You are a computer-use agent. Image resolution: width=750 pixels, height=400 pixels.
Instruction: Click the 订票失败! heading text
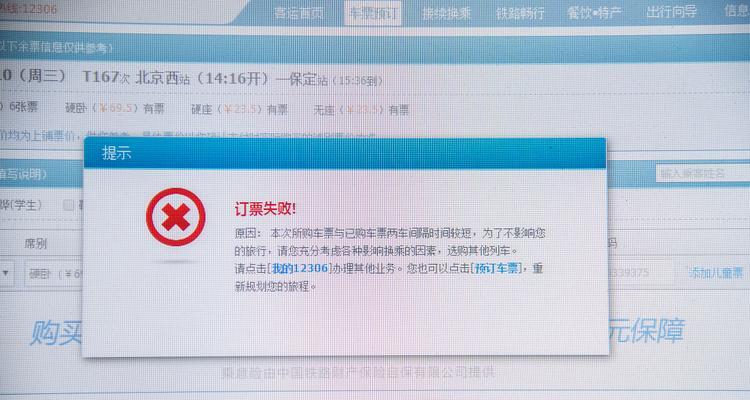point(265,209)
